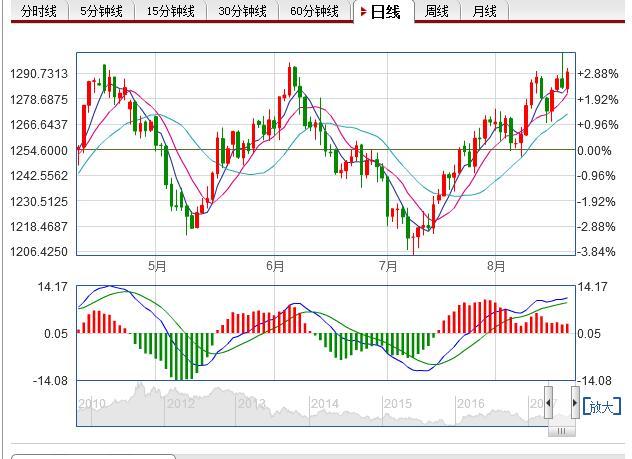Click the 8月 label on date axis
This screenshot has width=632, height=459.
(x=497, y=267)
